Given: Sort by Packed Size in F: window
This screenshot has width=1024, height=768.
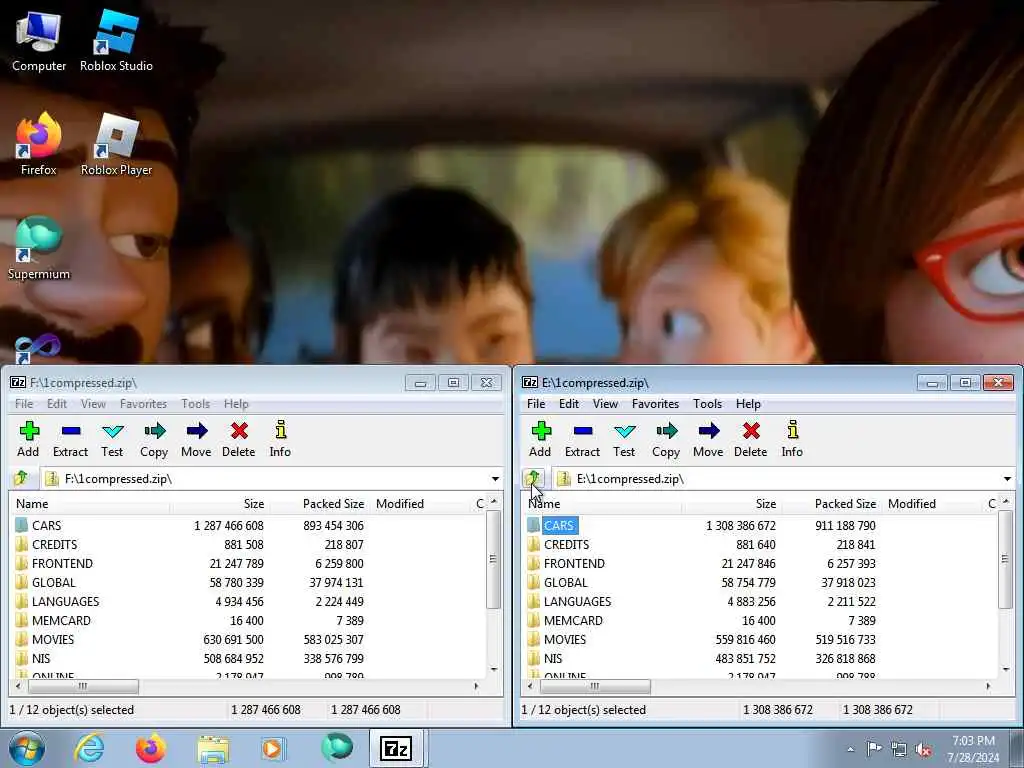Looking at the screenshot, I should pos(319,504).
